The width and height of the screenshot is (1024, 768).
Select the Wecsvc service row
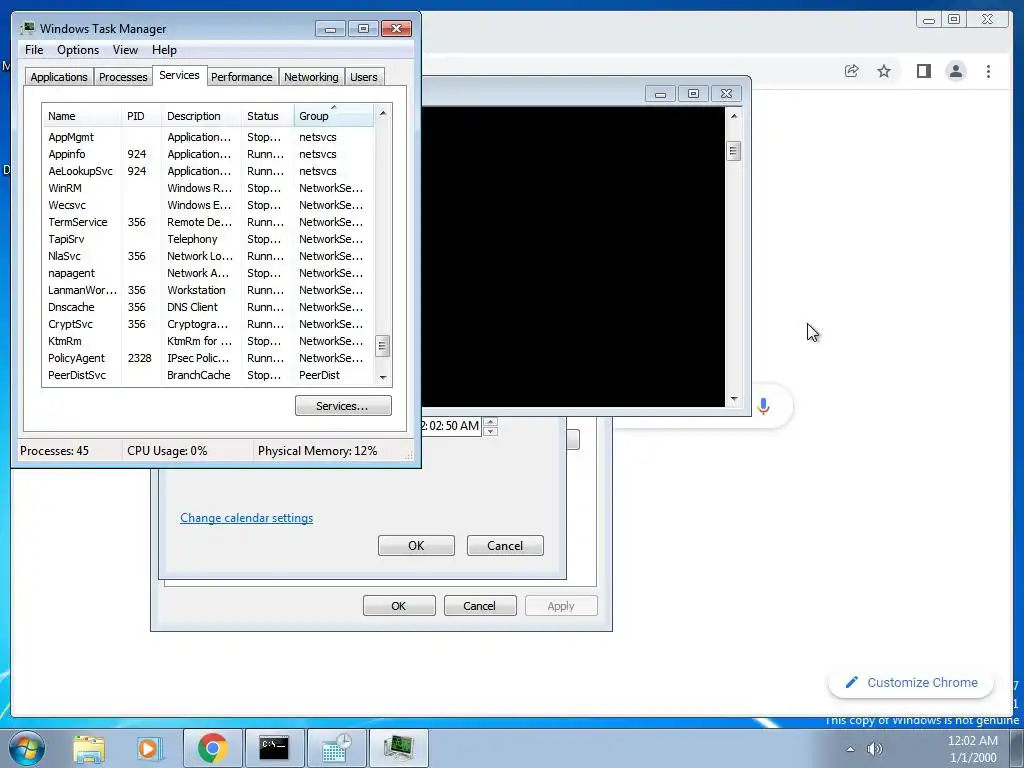[x=208, y=205]
